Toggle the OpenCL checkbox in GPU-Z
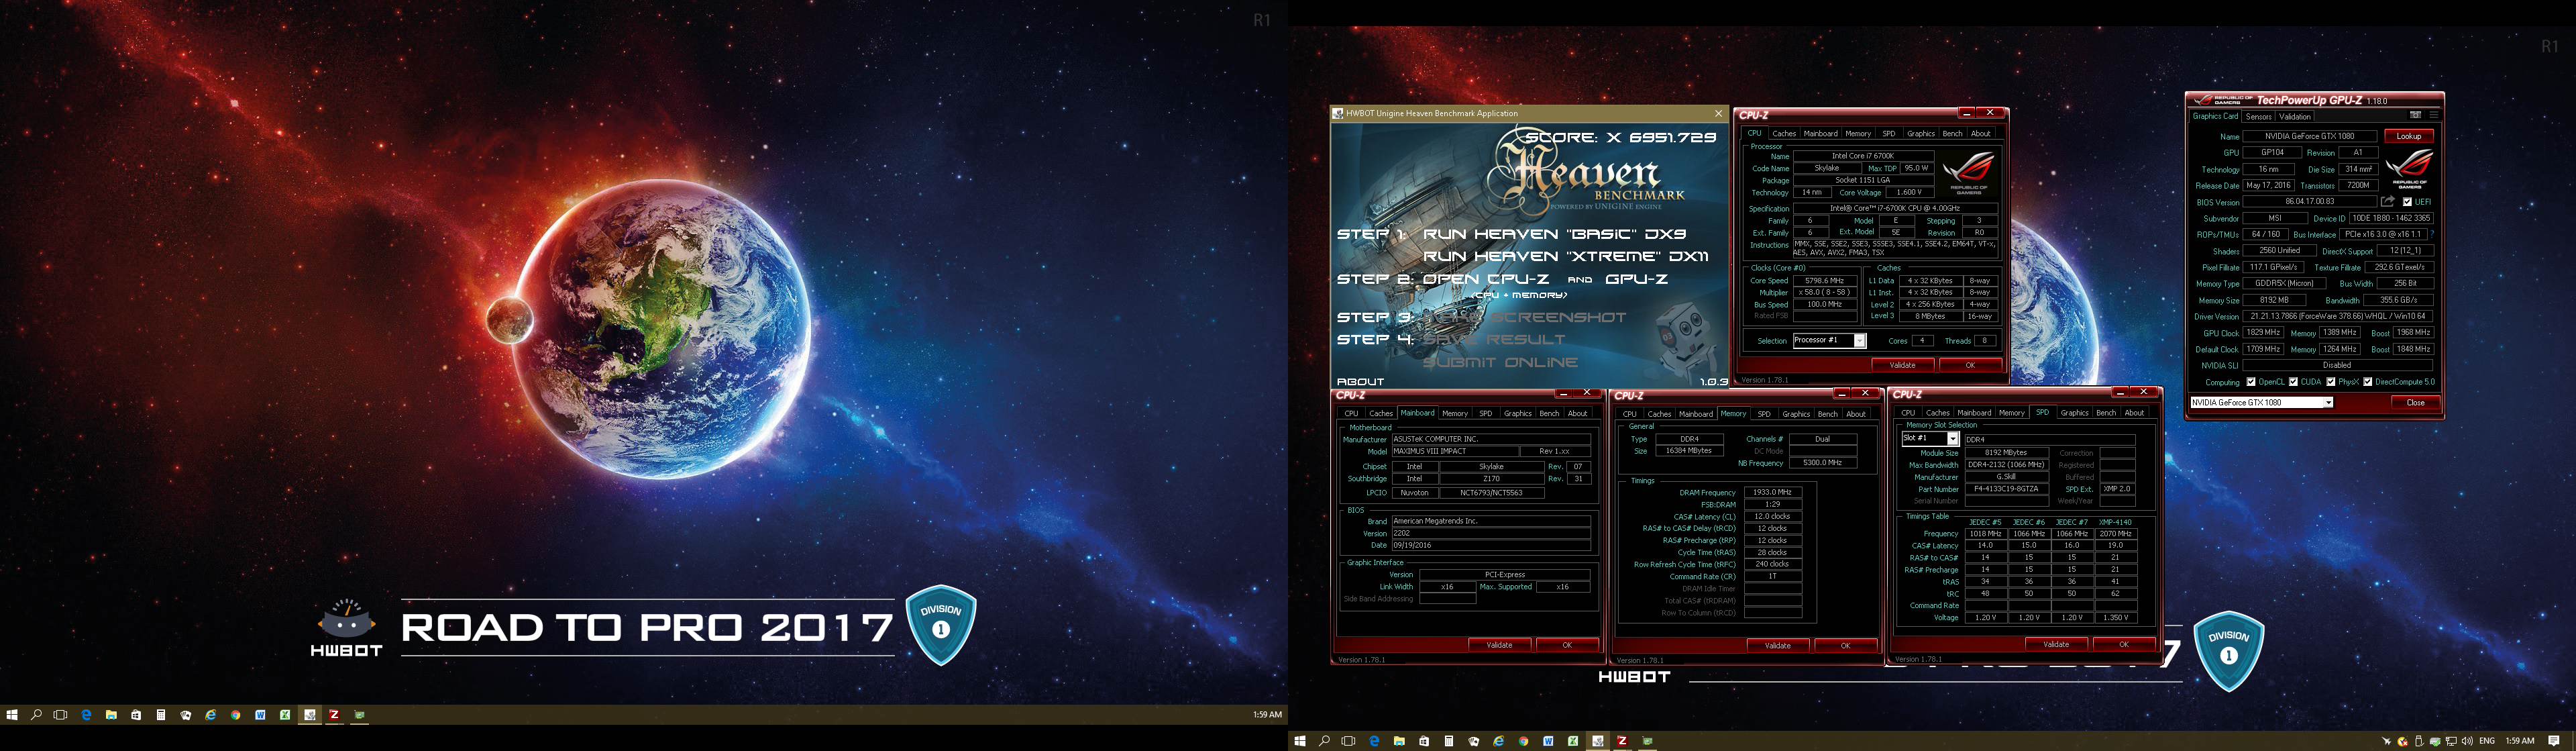This screenshot has width=2576, height=751. (x=2251, y=382)
